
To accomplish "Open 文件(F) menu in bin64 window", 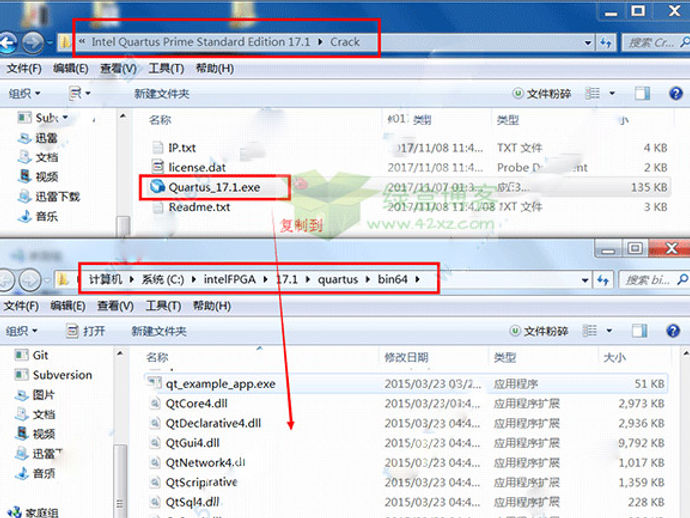I will (21, 306).
